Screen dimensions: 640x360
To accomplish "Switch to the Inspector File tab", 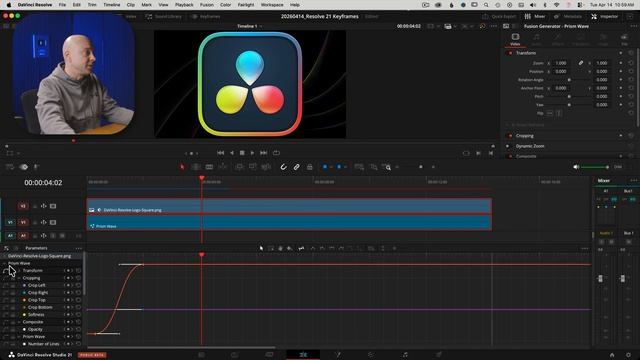I will click(x=624, y=39).
